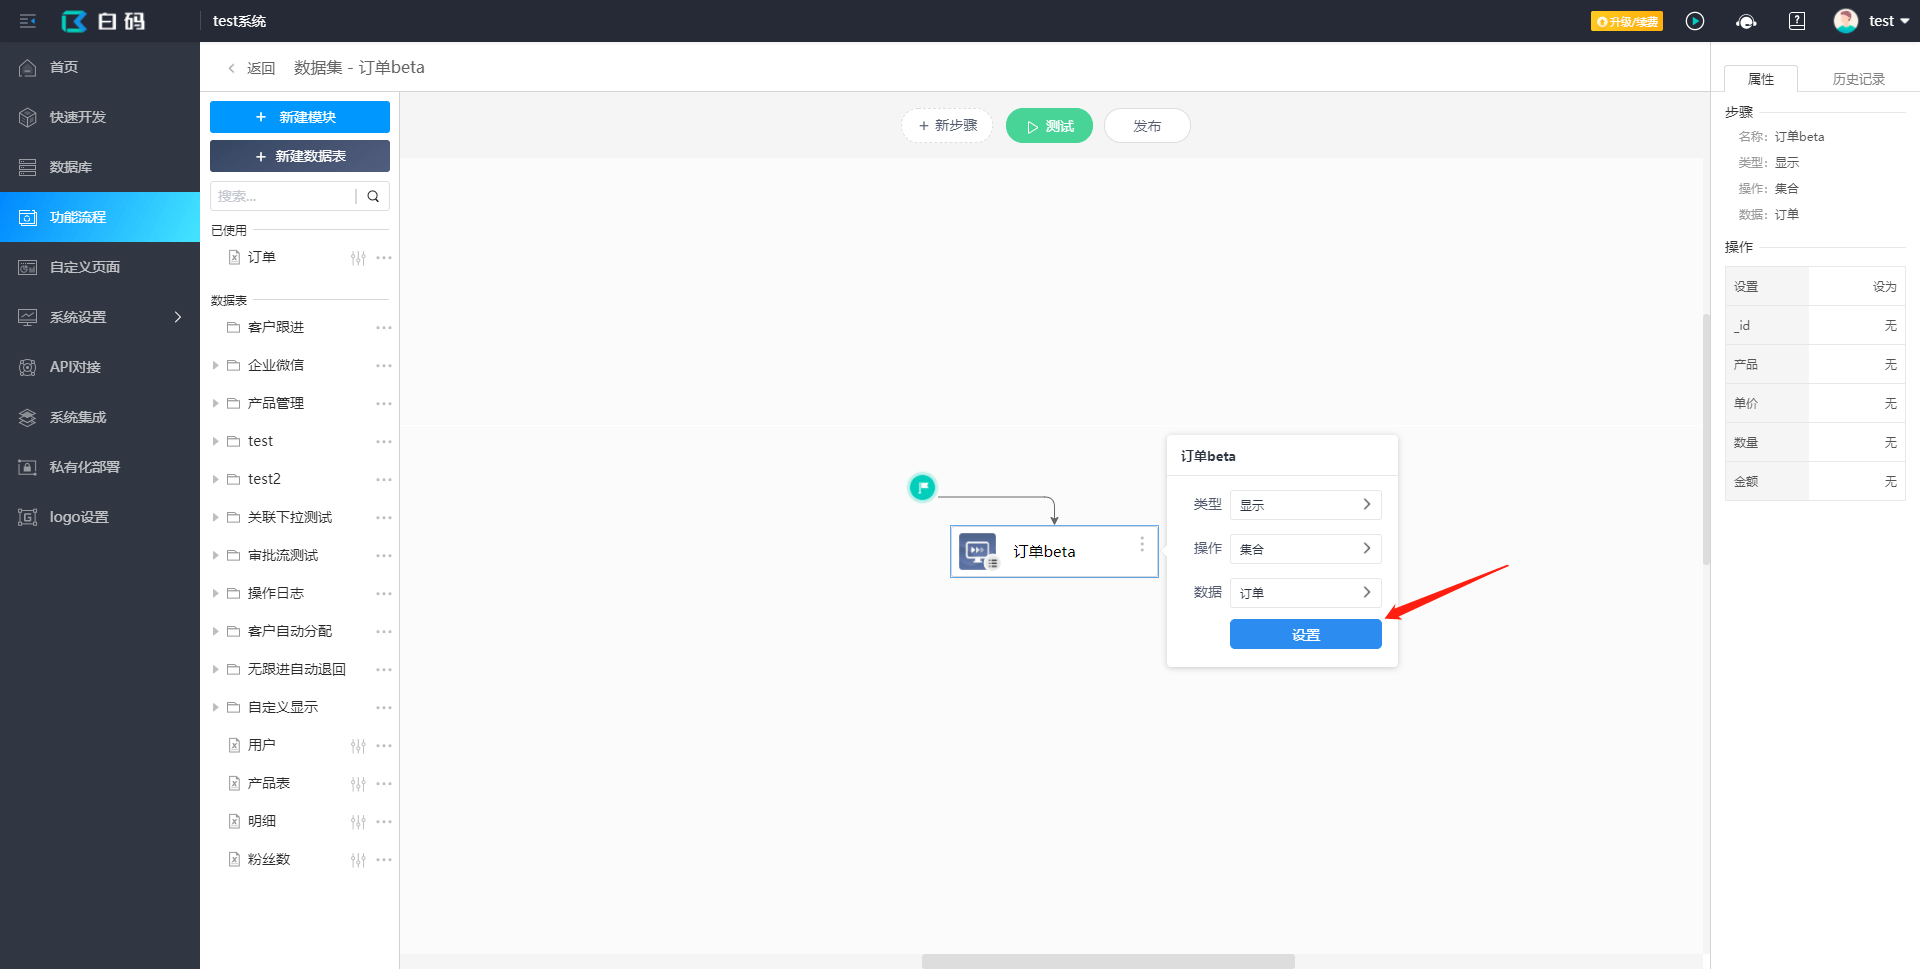Click the horizontal scrollbar at canvas bottom
The width and height of the screenshot is (1920, 969).
pyautogui.click(x=1108, y=961)
